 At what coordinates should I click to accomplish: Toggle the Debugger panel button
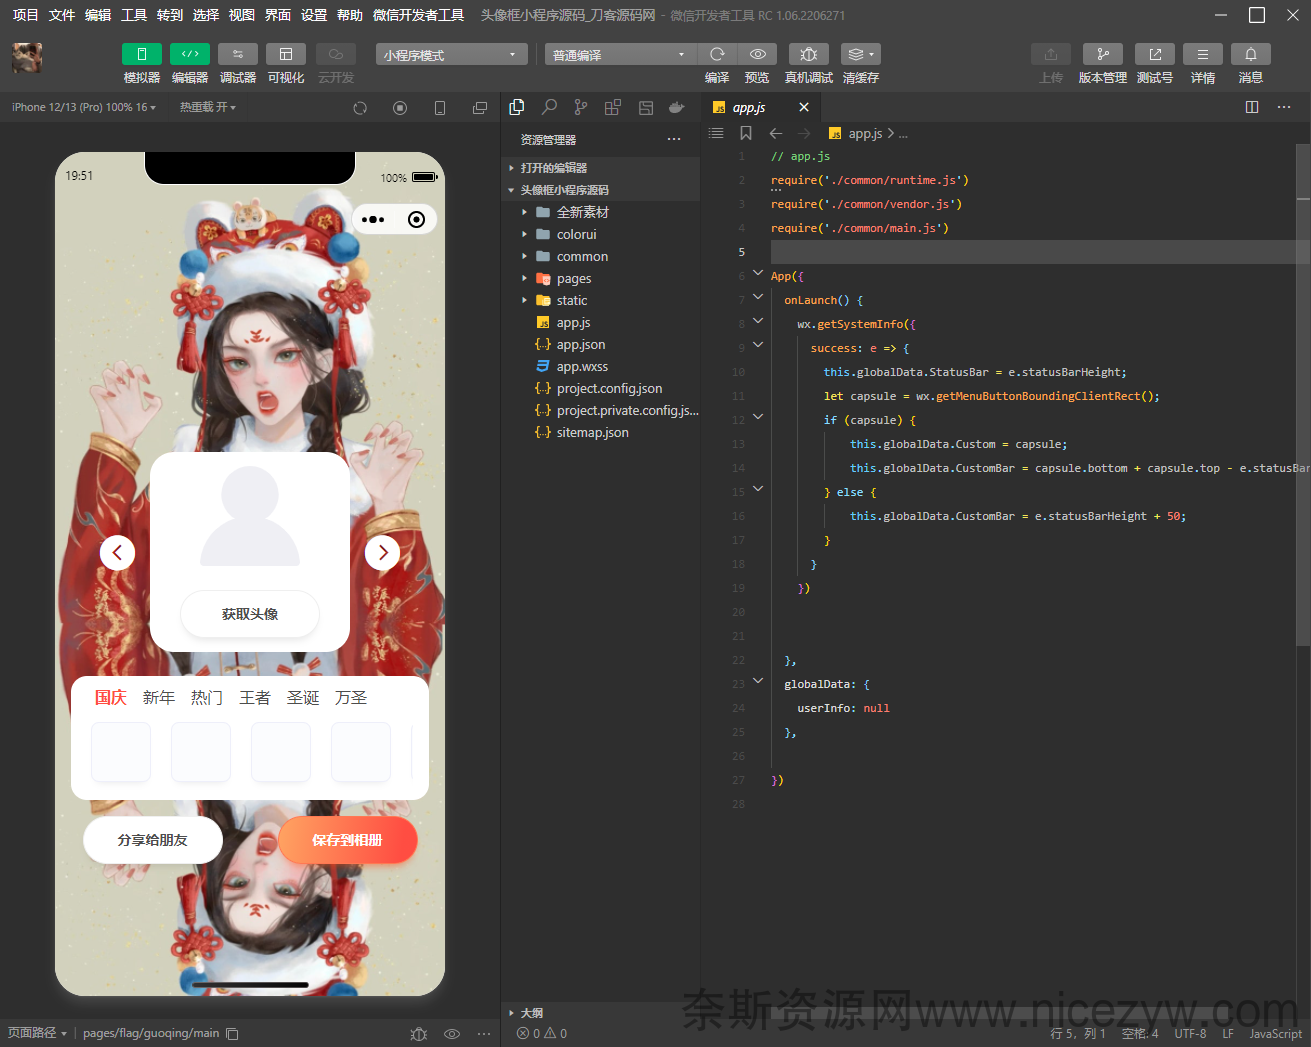point(238,54)
